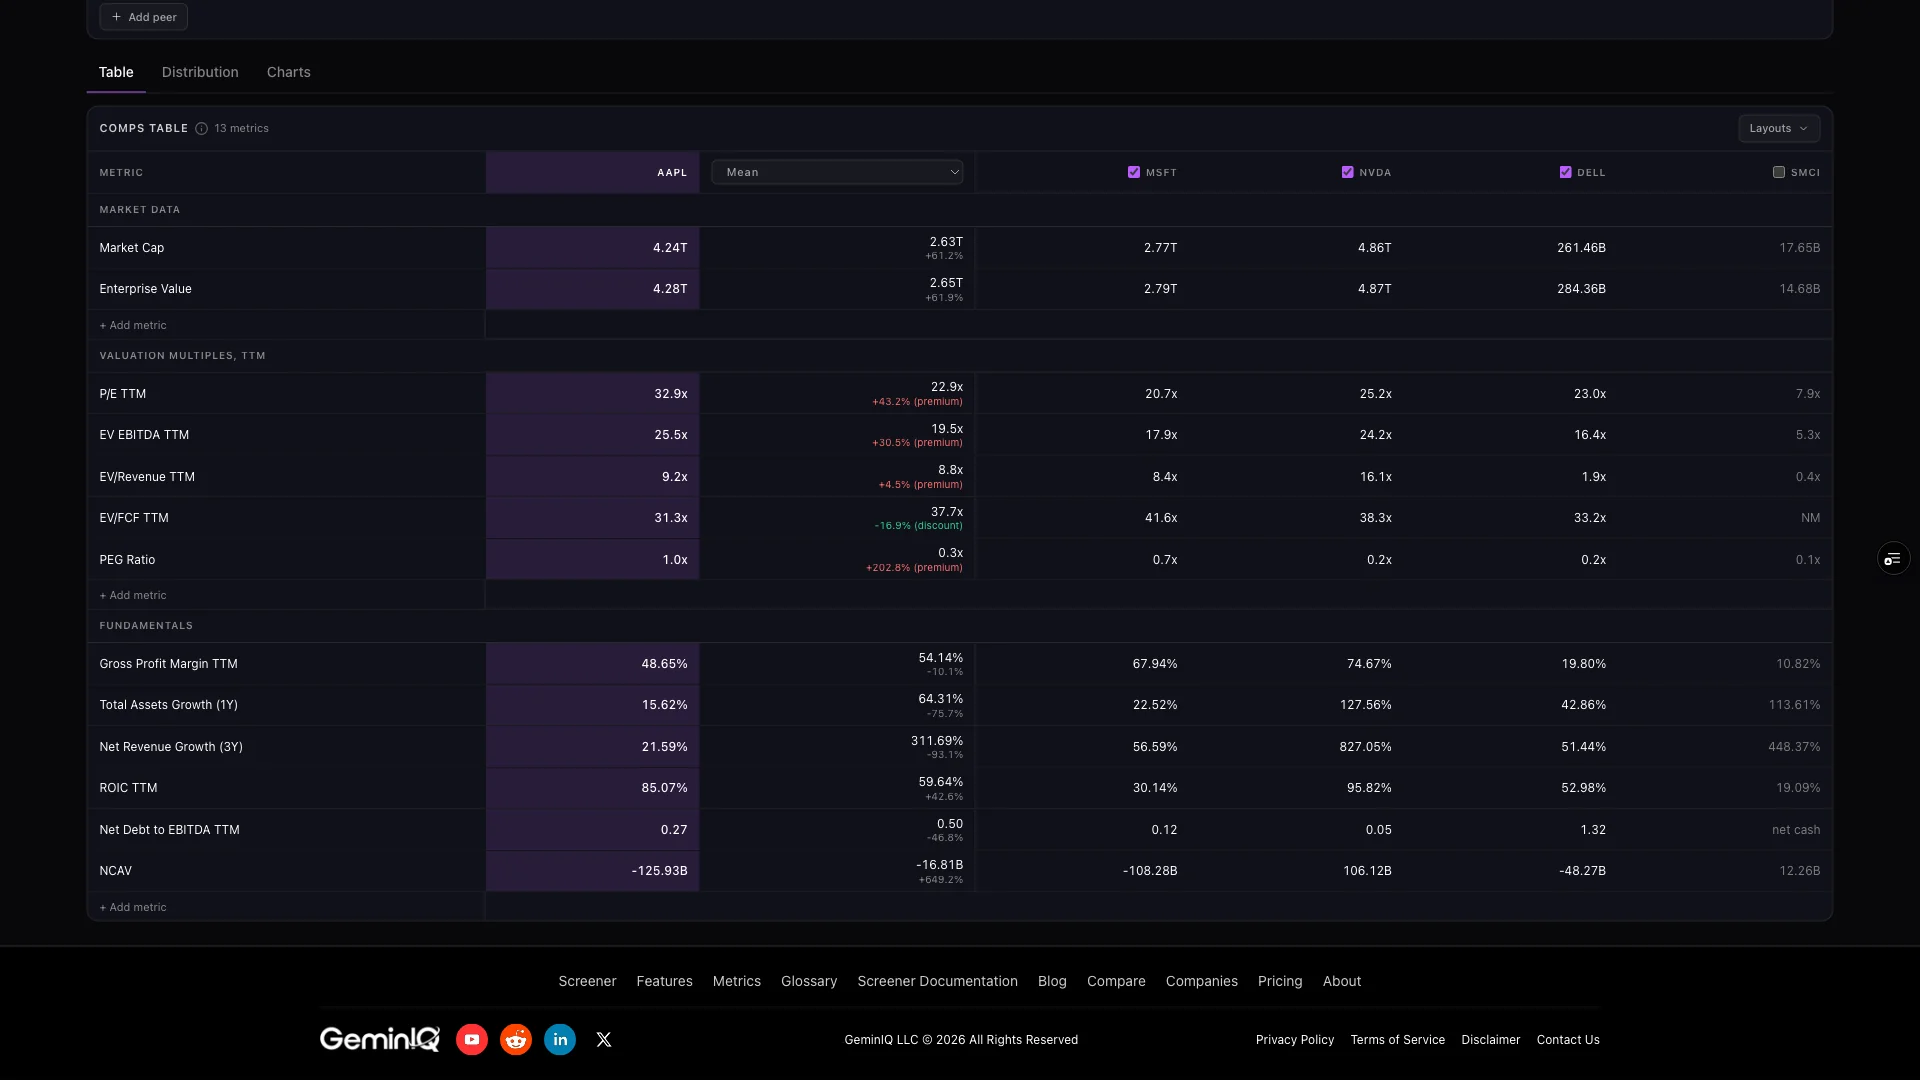Viewport: 1920px width, 1080px height.
Task: Click the EV EBITDA TTM metric label
Action: [x=144, y=435]
